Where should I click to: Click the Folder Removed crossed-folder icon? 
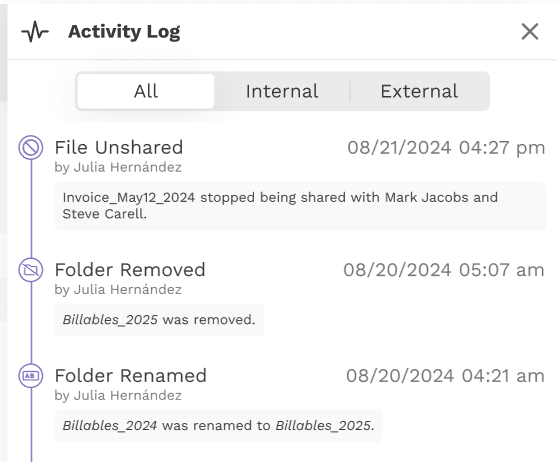pyautogui.click(x=31, y=270)
